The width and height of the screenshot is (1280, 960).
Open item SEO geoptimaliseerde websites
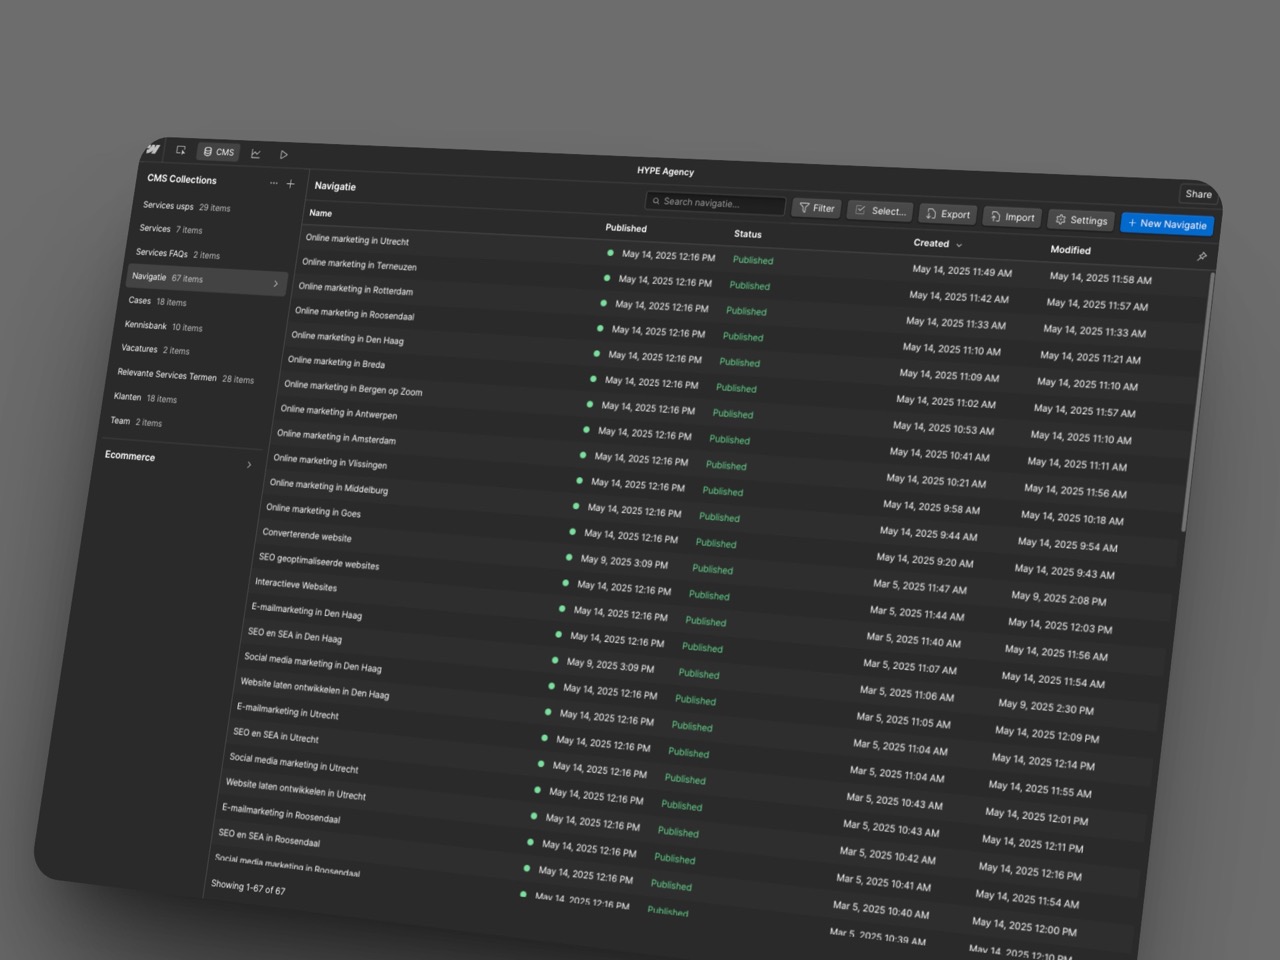coord(319,562)
